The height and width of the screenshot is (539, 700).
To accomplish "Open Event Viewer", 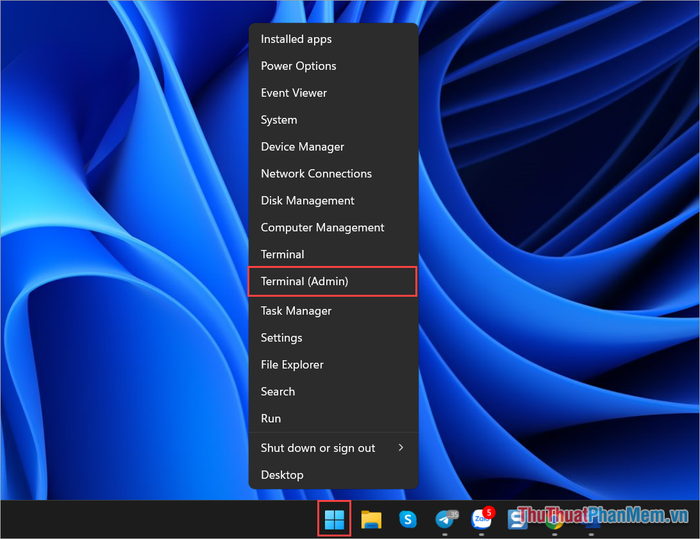I will pos(333,93).
